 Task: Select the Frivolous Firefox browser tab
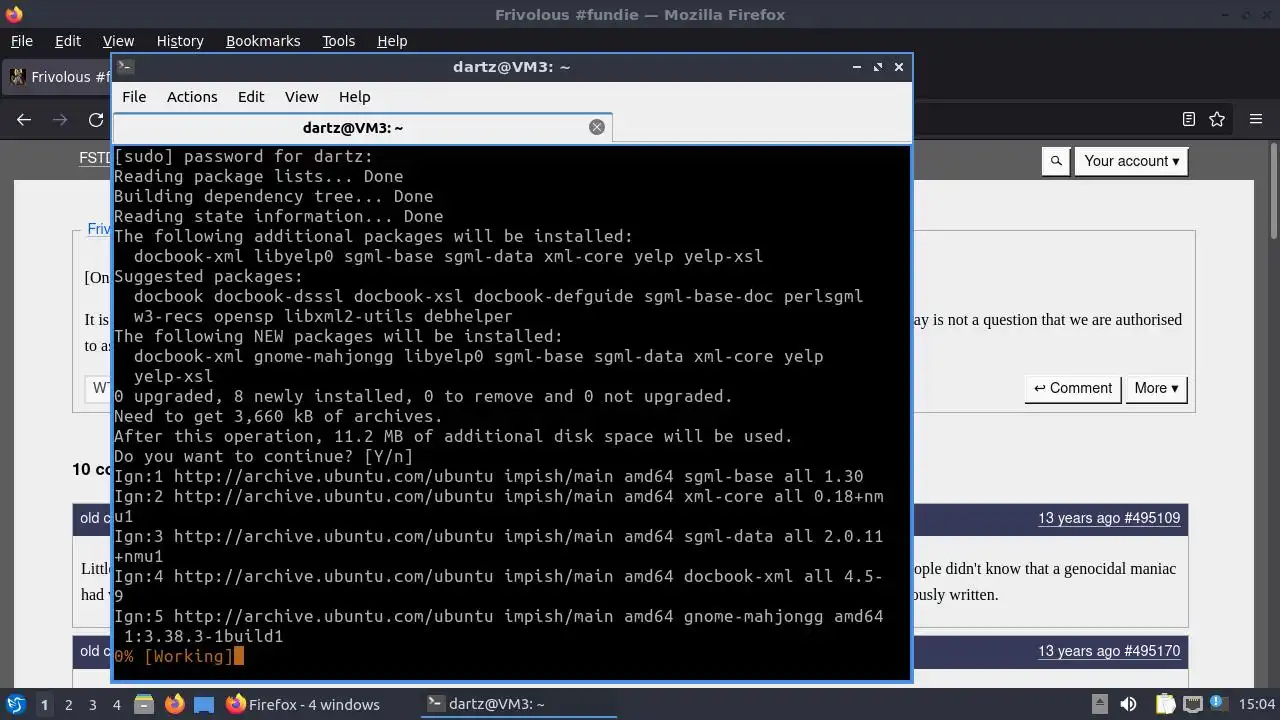tap(58, 77)
